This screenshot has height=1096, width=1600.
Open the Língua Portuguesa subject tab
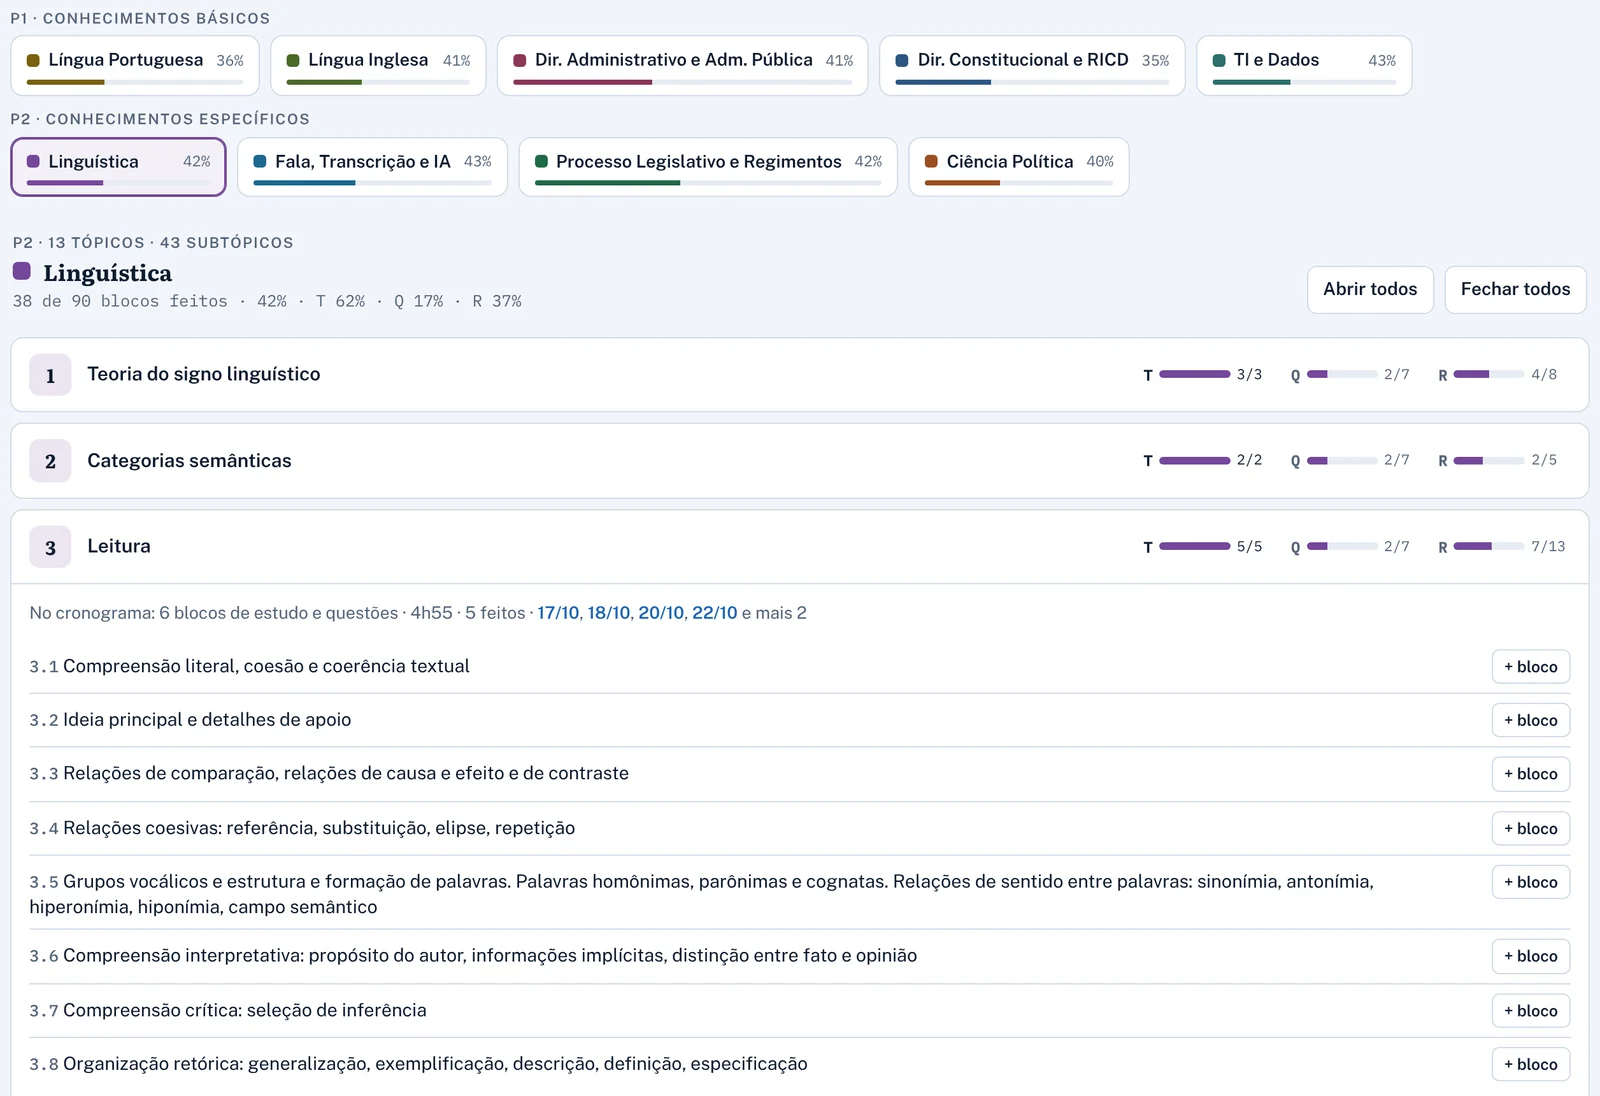click(135, 66)
